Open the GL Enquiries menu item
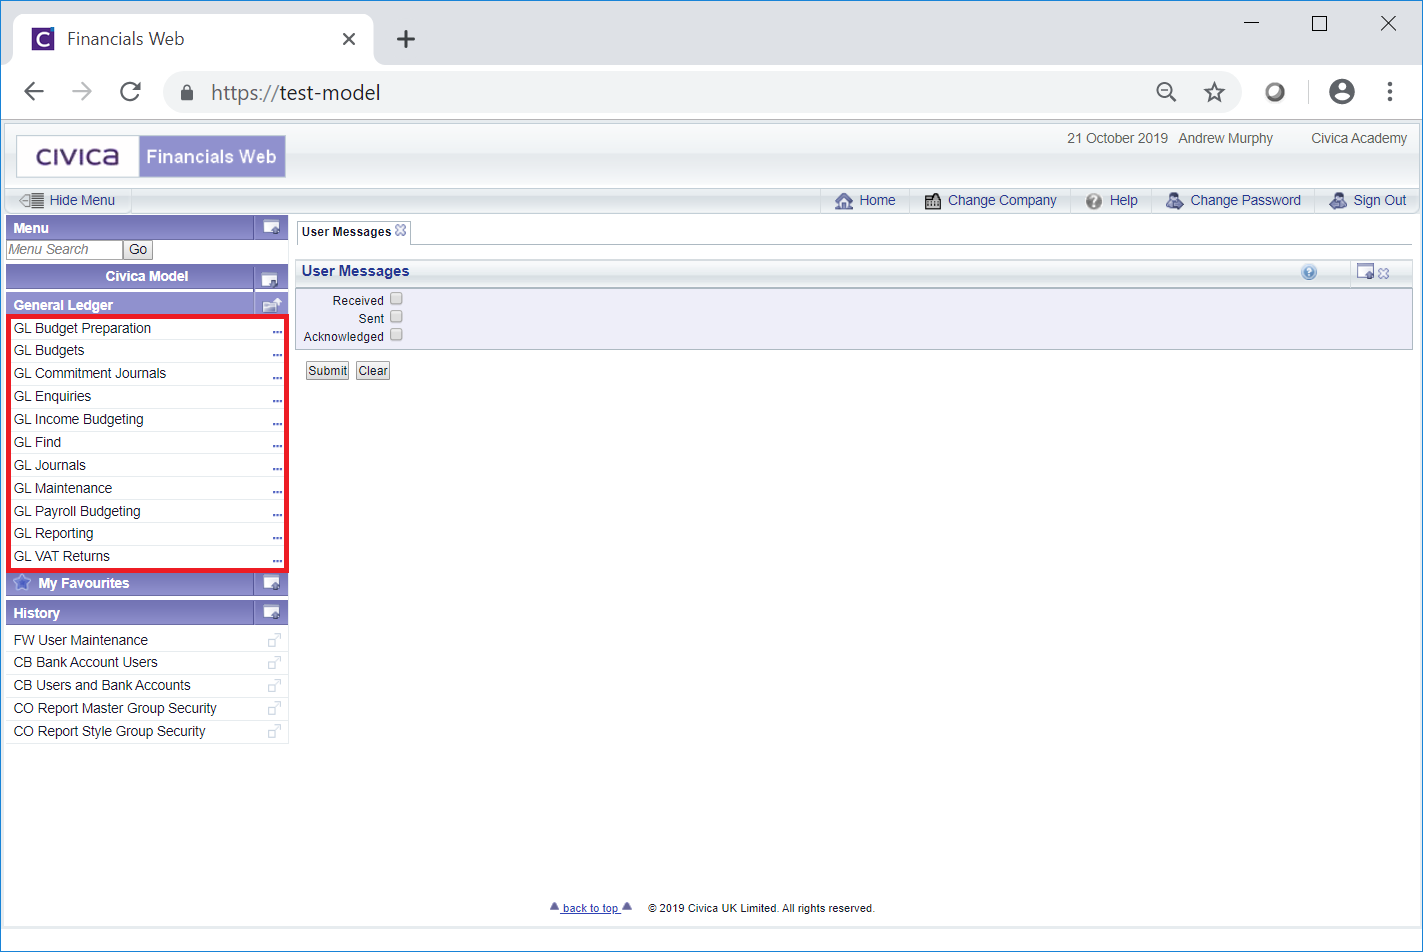The height and width of the screenshot is (952, 1423). 52,396
